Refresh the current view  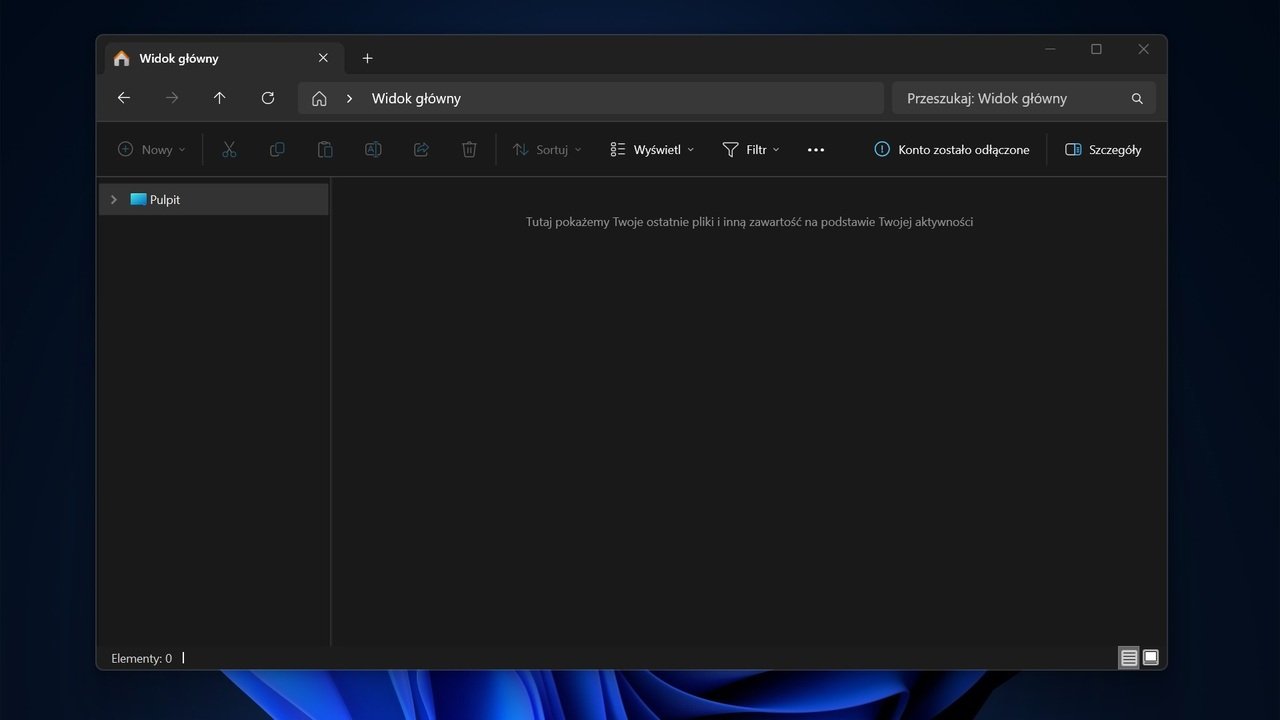(x=268, y=98)
